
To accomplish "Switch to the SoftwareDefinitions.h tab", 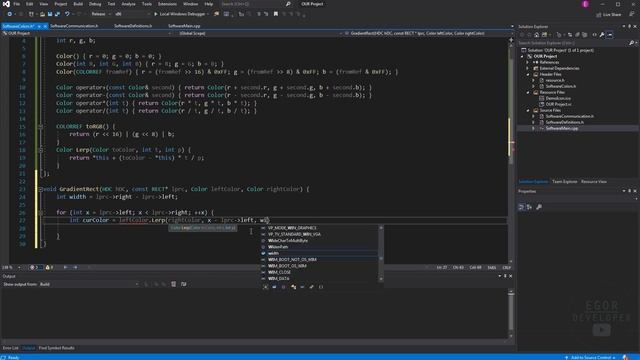I will tap(133, 26).
